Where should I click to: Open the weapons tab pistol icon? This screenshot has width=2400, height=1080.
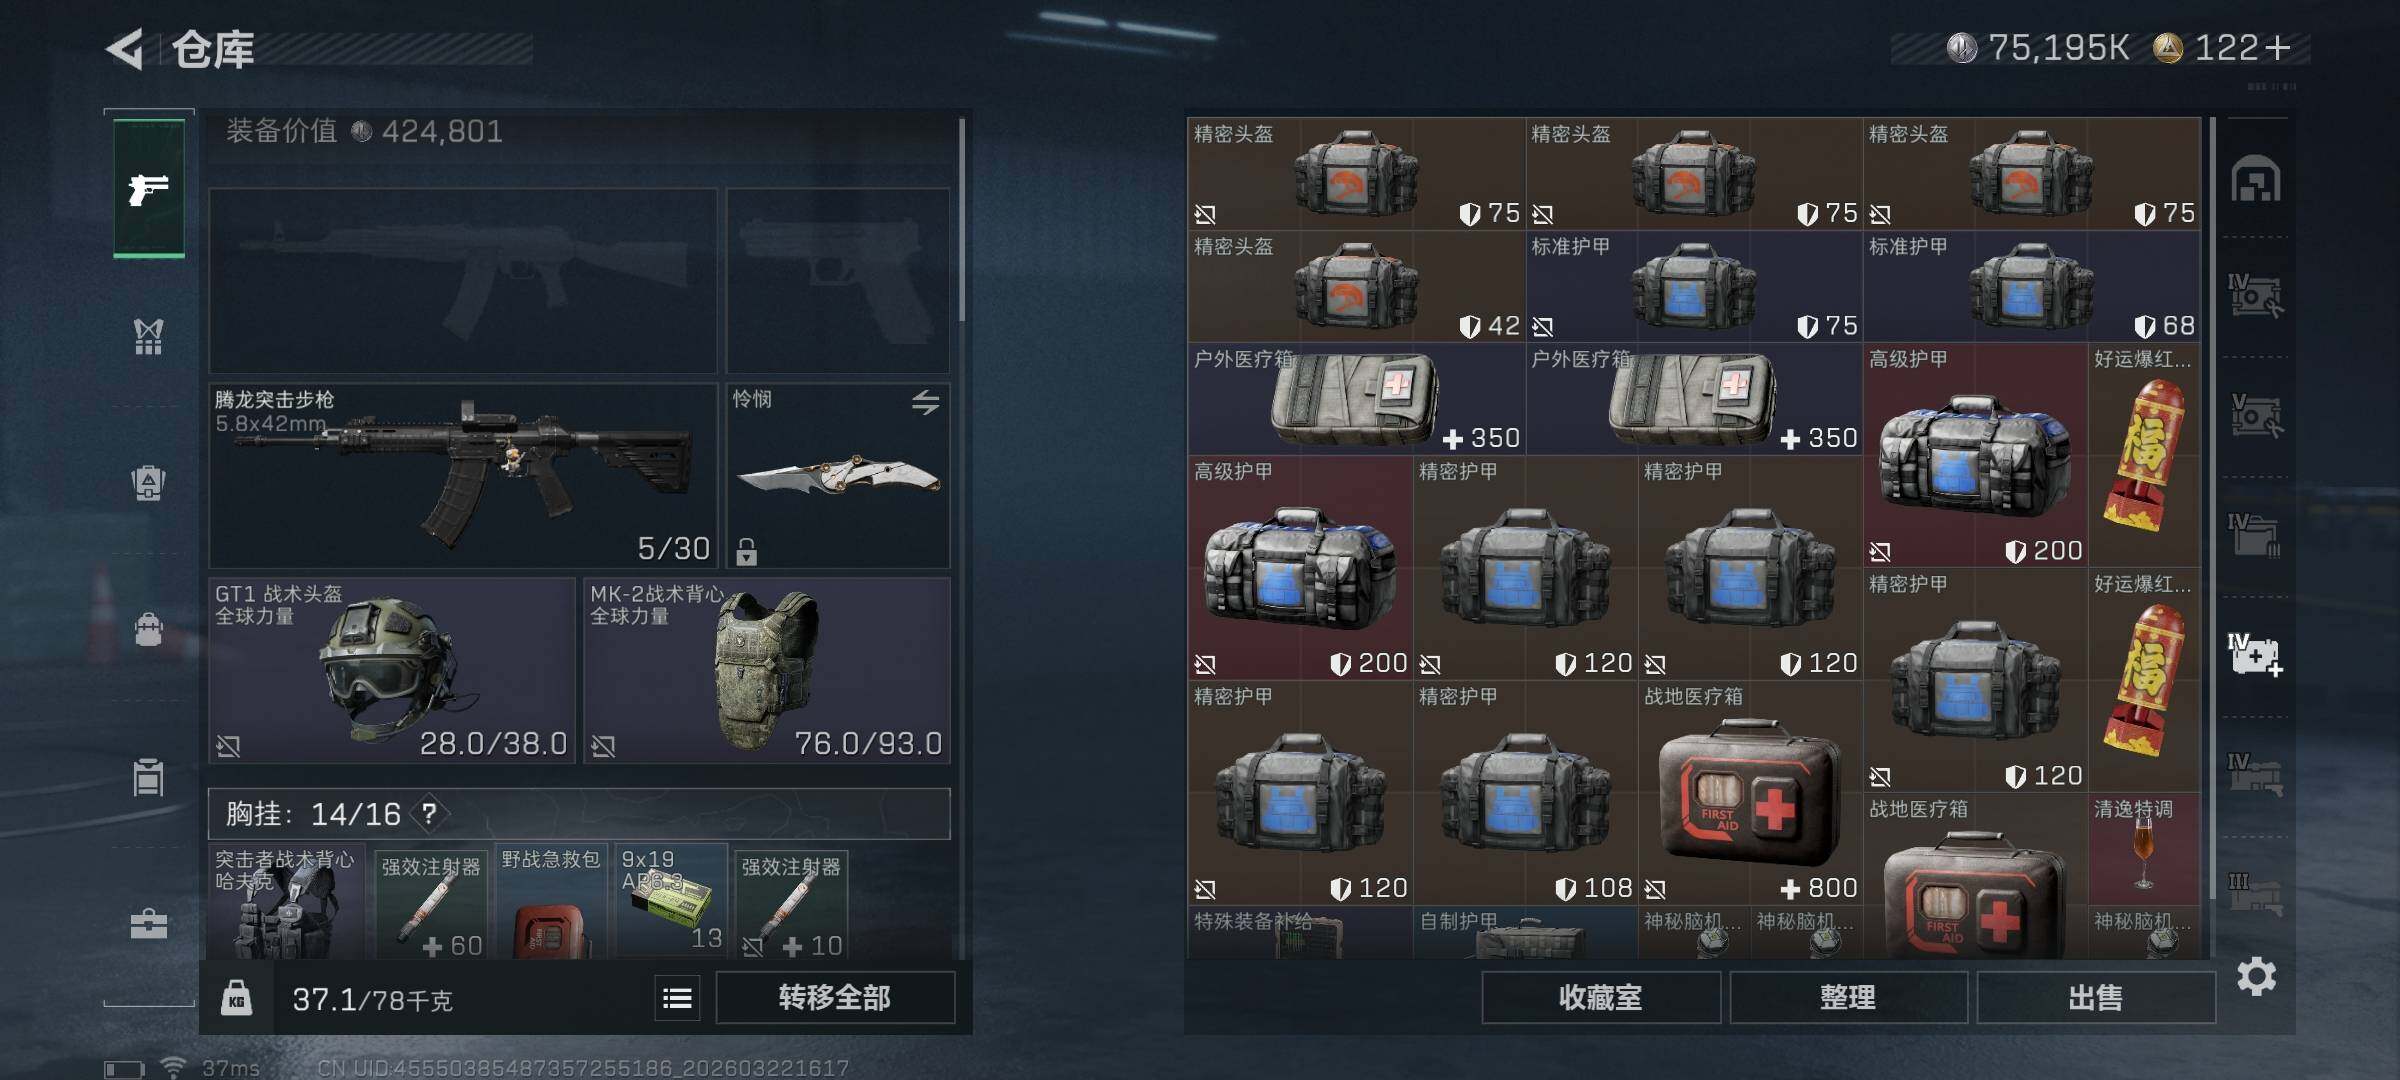pos(148,188)
